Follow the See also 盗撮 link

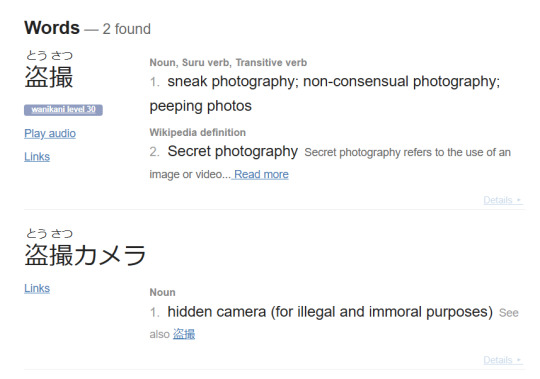pos(184,334)
